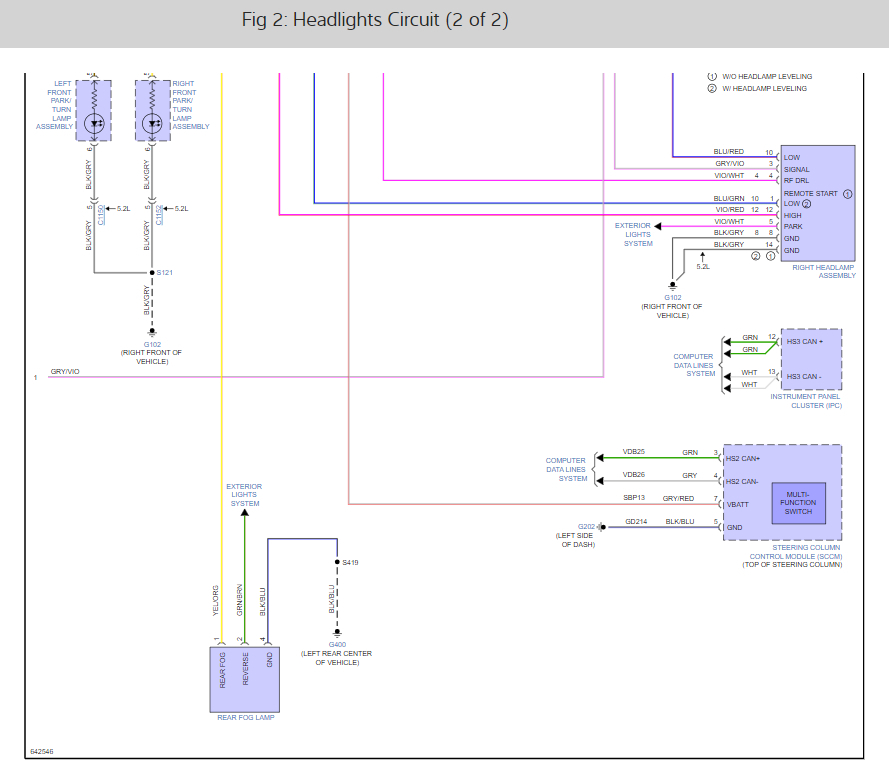
Task: Click the ground symbol above G400
Action: coord(337,632)
